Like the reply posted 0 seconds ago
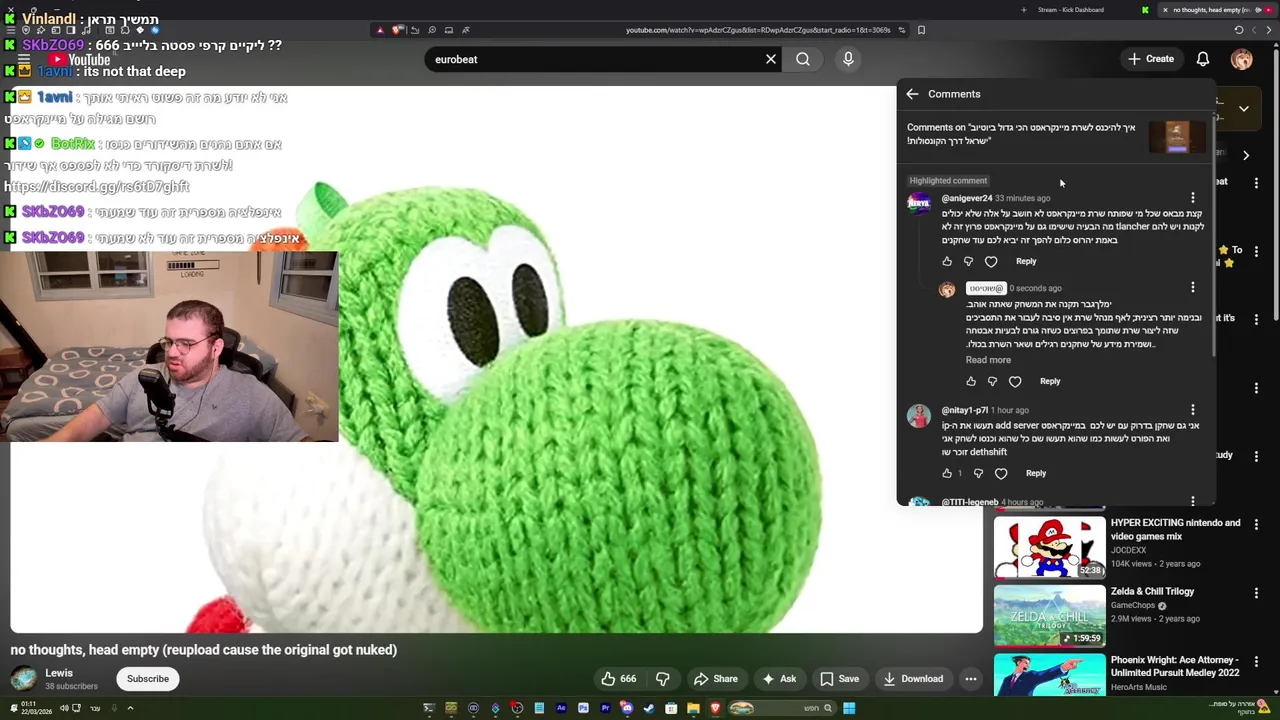Screen dimensions: 1280x720 971,381
